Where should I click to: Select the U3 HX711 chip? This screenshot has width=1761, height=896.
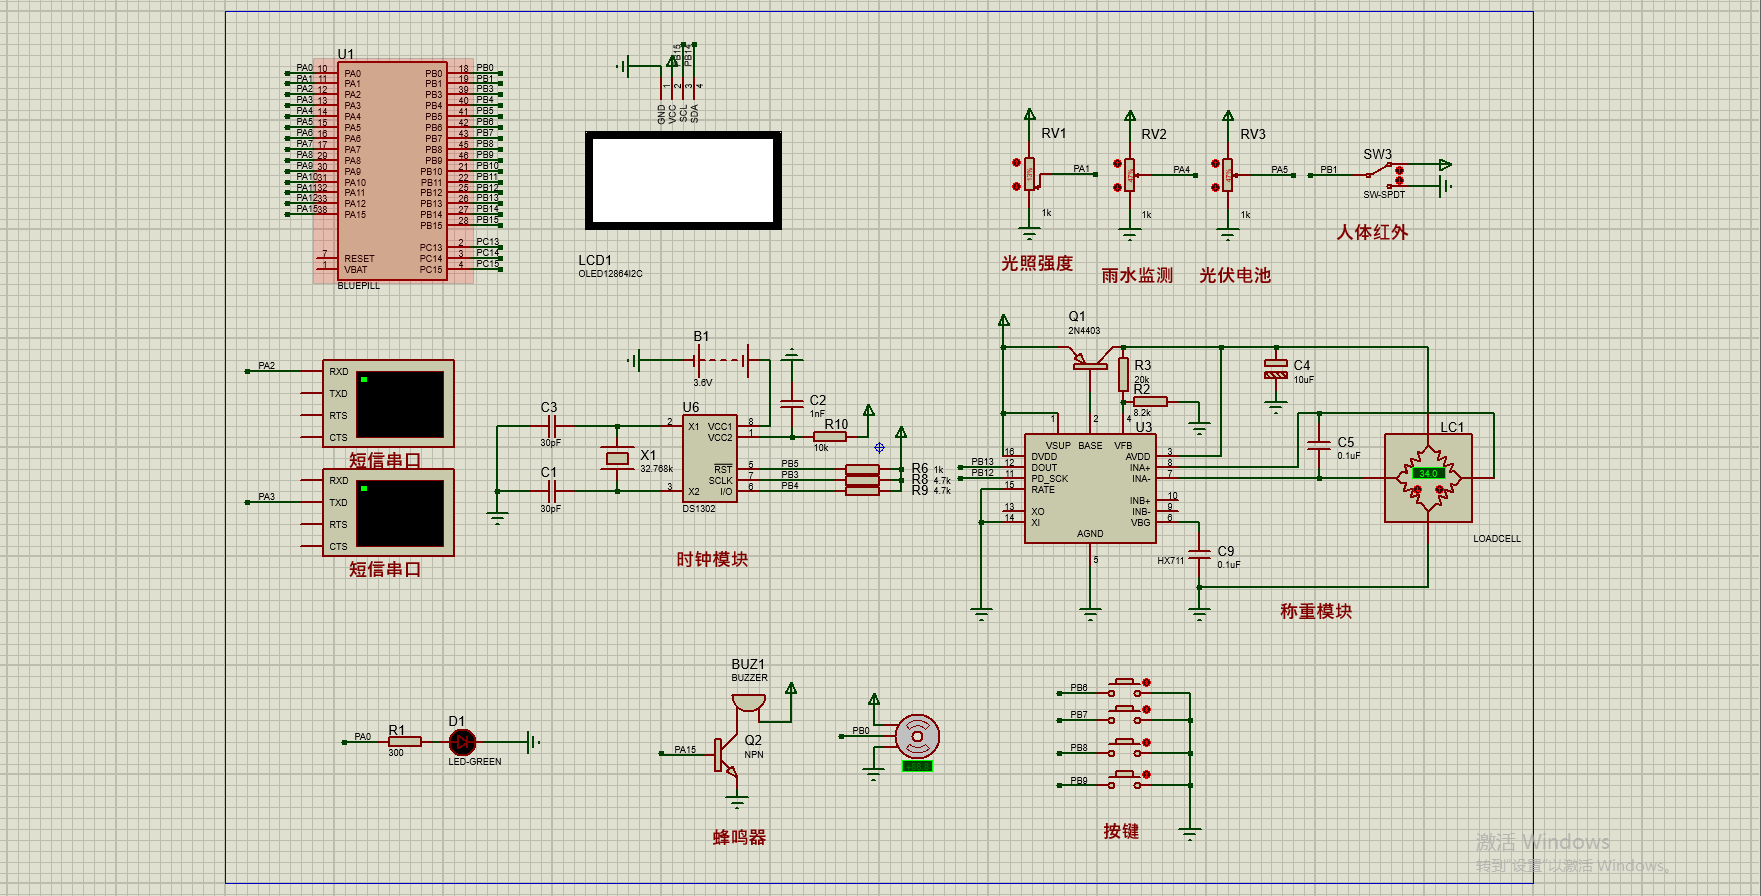click(x=1090, y=489)
